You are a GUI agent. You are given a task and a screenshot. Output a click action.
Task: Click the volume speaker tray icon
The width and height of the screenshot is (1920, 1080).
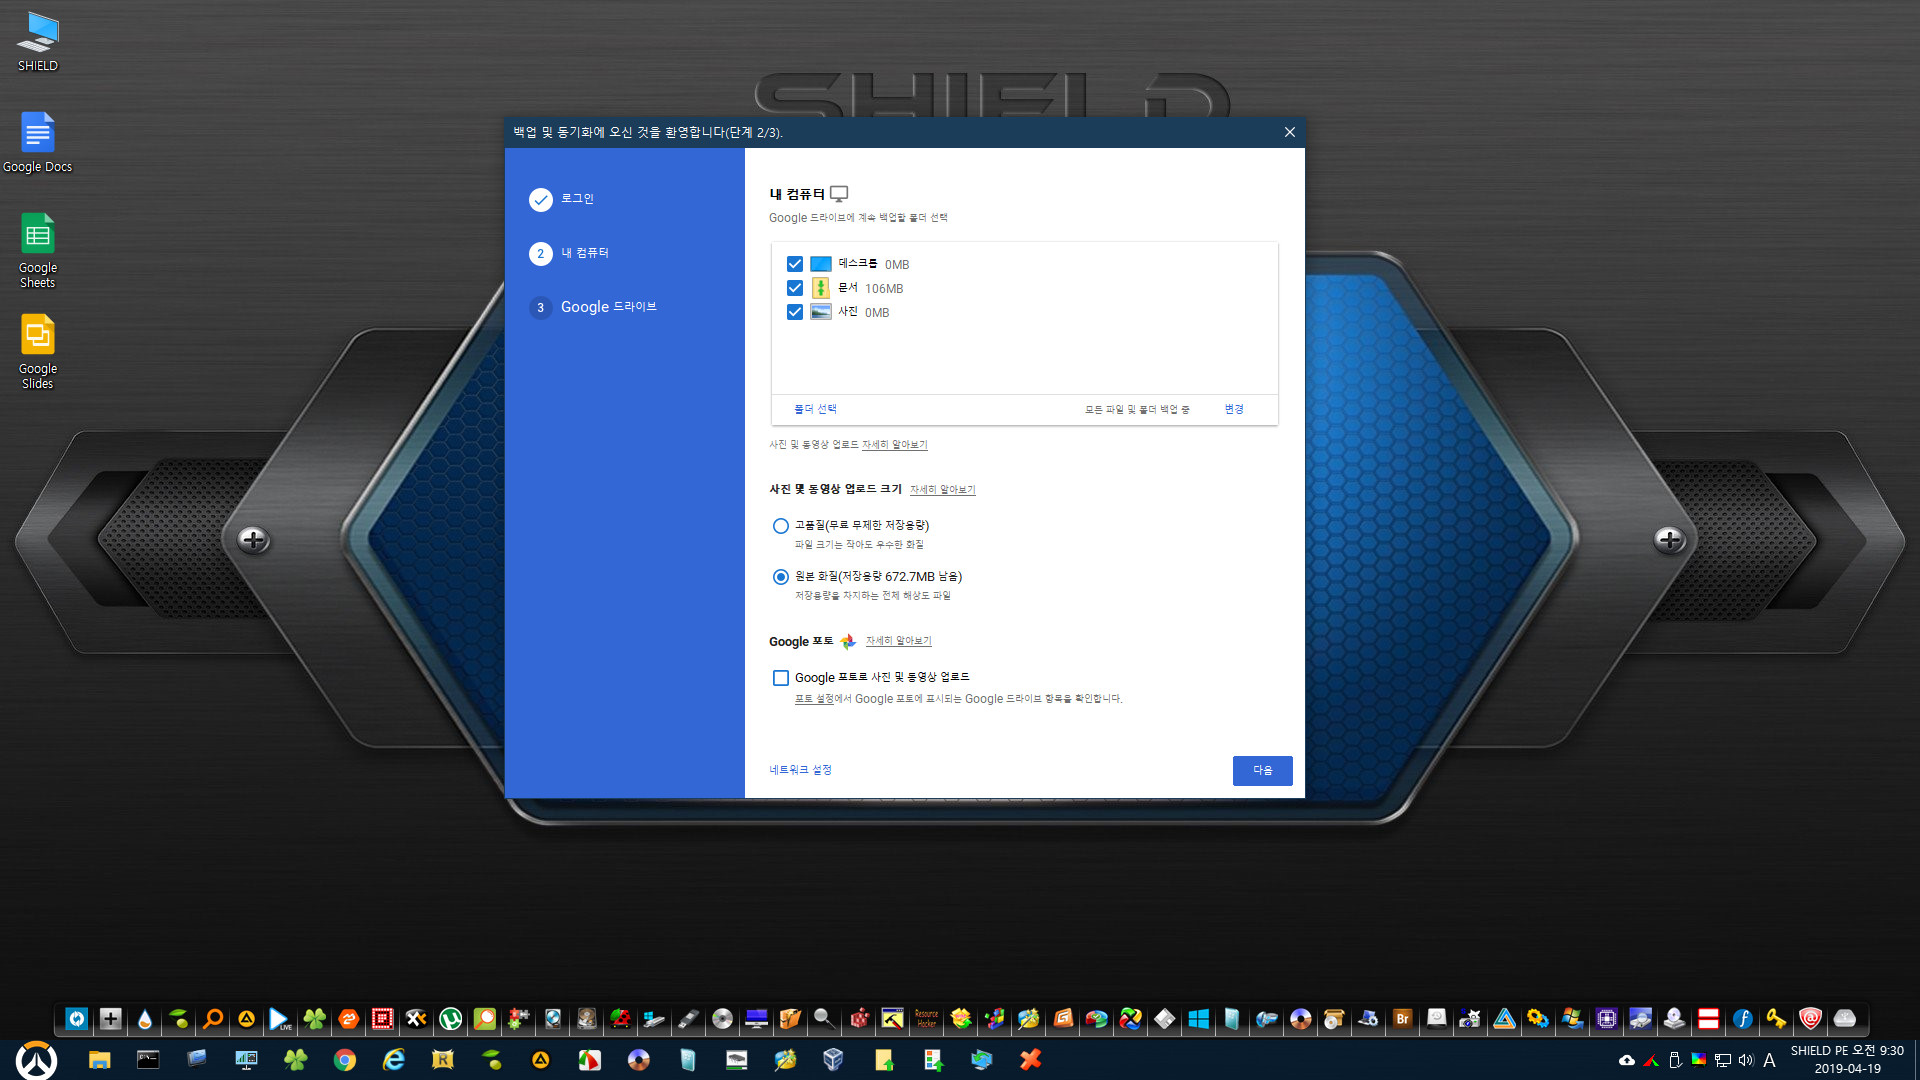point(1746,1060)
